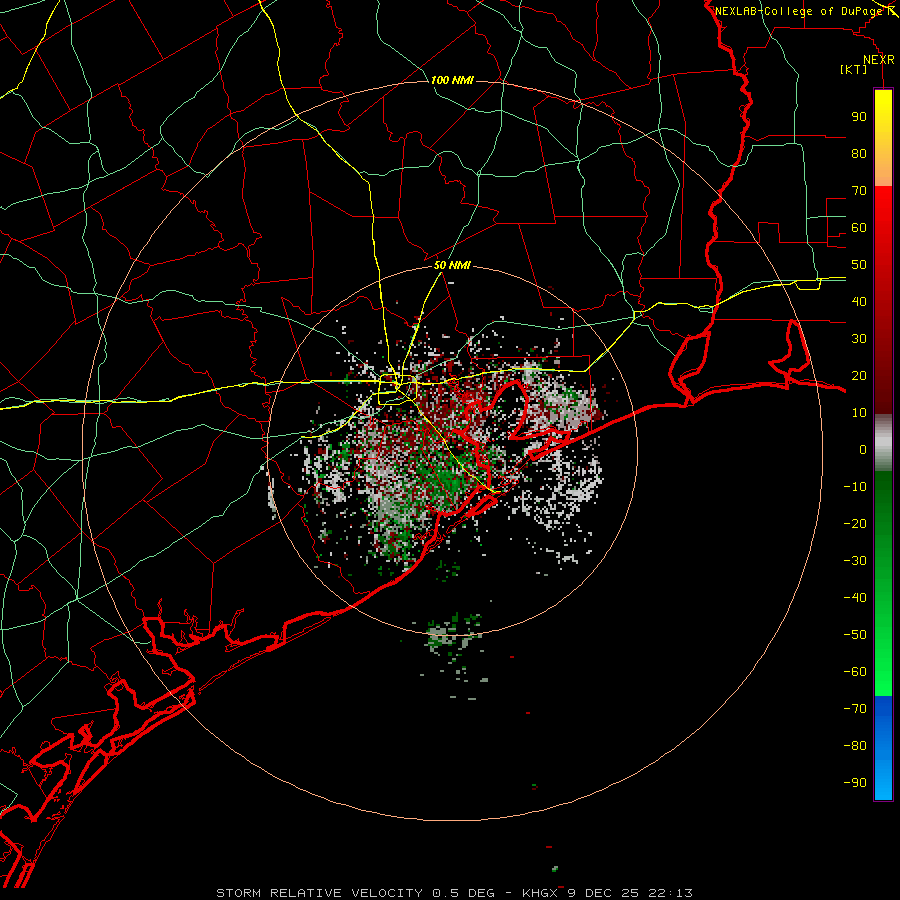Viewport: 900px width, 900px height.
Task: Click the 30 value on the velocity scale
Action: coord(859,339)
